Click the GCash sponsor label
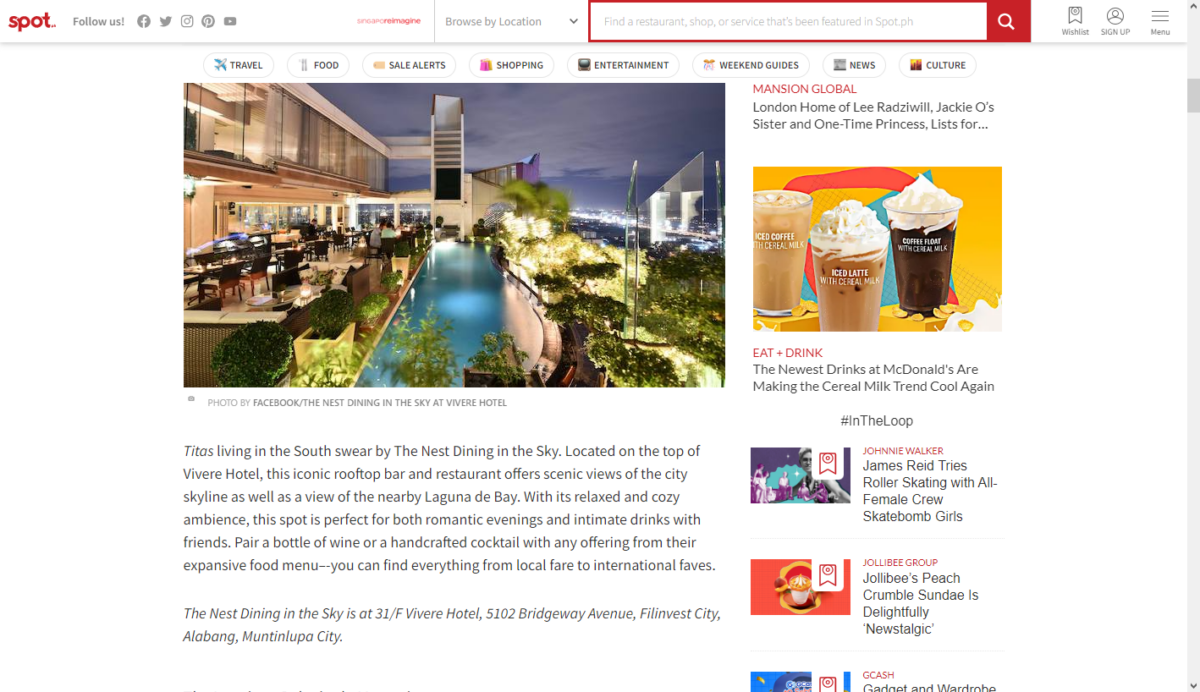This screenshot has width=1200, height=692. point(878,675)
